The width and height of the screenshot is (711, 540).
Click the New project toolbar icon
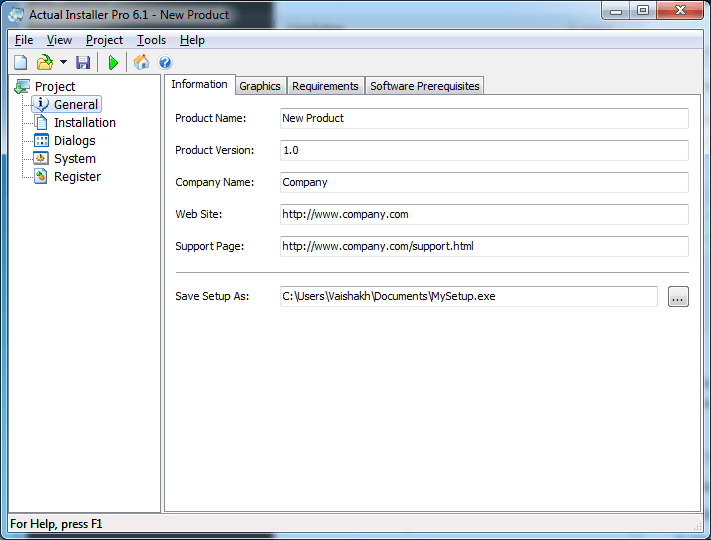[20, 62]
